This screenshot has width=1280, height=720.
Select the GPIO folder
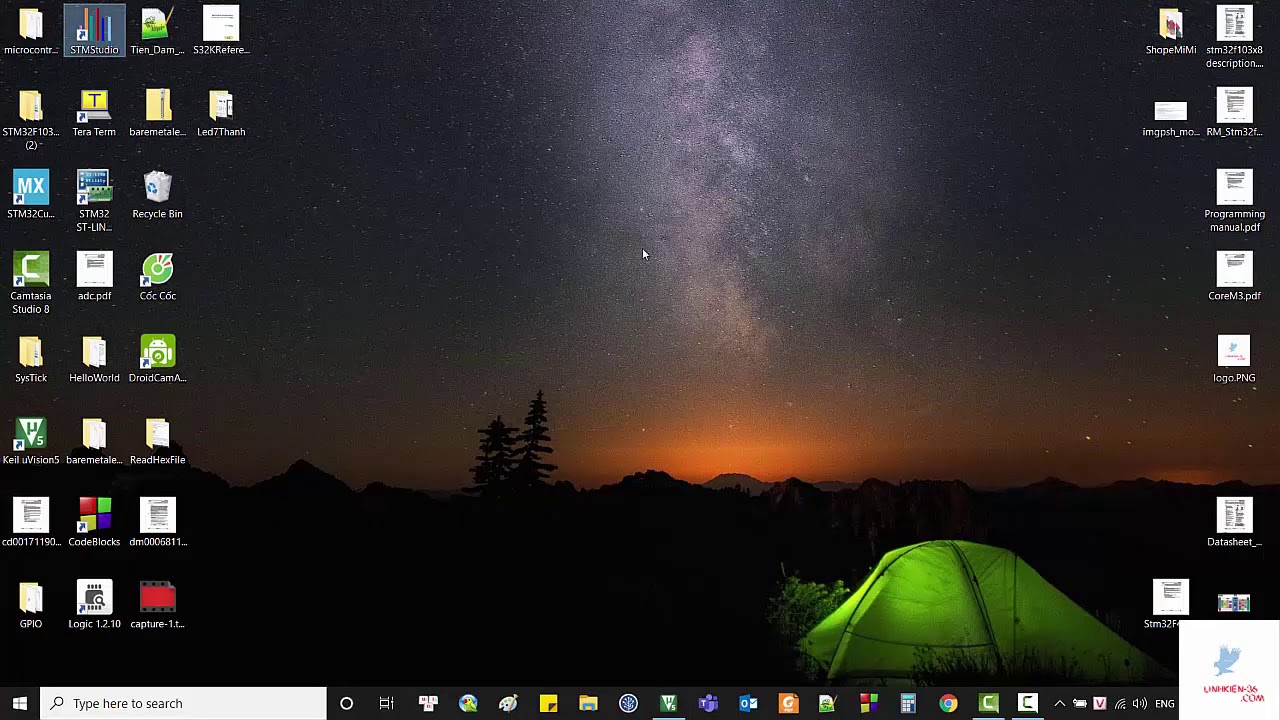(31, 605)
